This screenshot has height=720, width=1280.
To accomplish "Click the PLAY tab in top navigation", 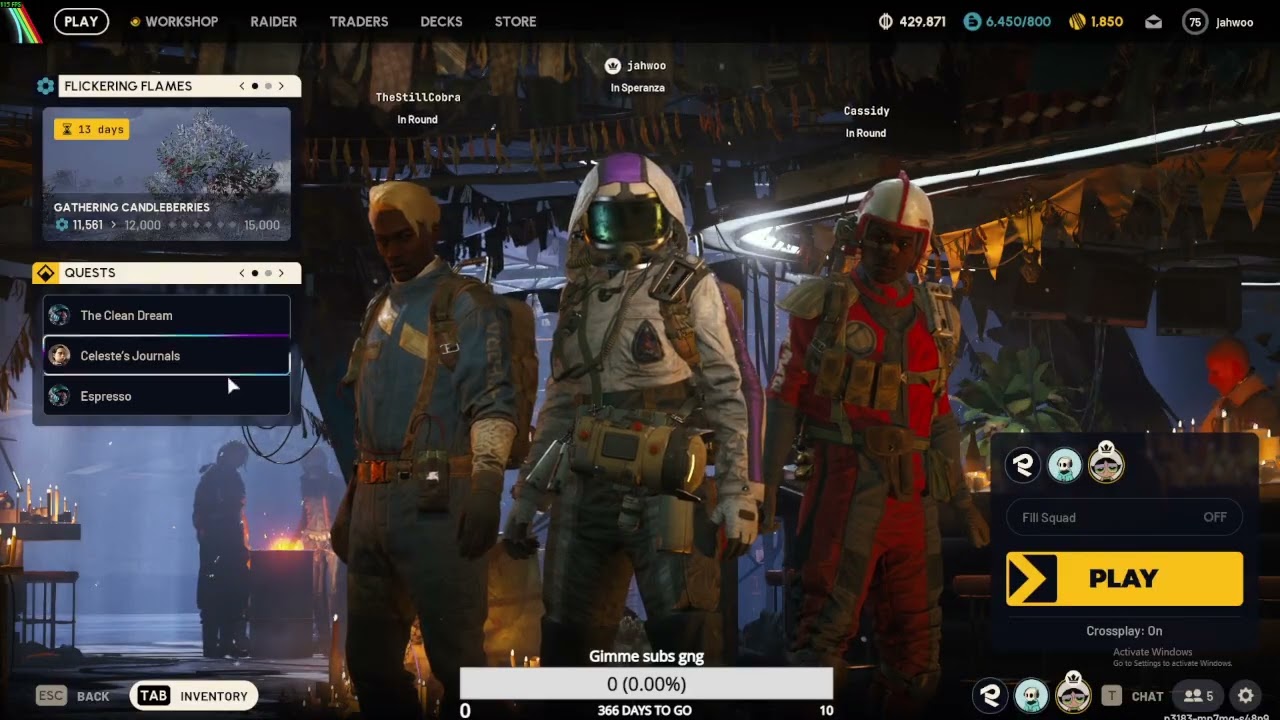I will tap(81, 21).
